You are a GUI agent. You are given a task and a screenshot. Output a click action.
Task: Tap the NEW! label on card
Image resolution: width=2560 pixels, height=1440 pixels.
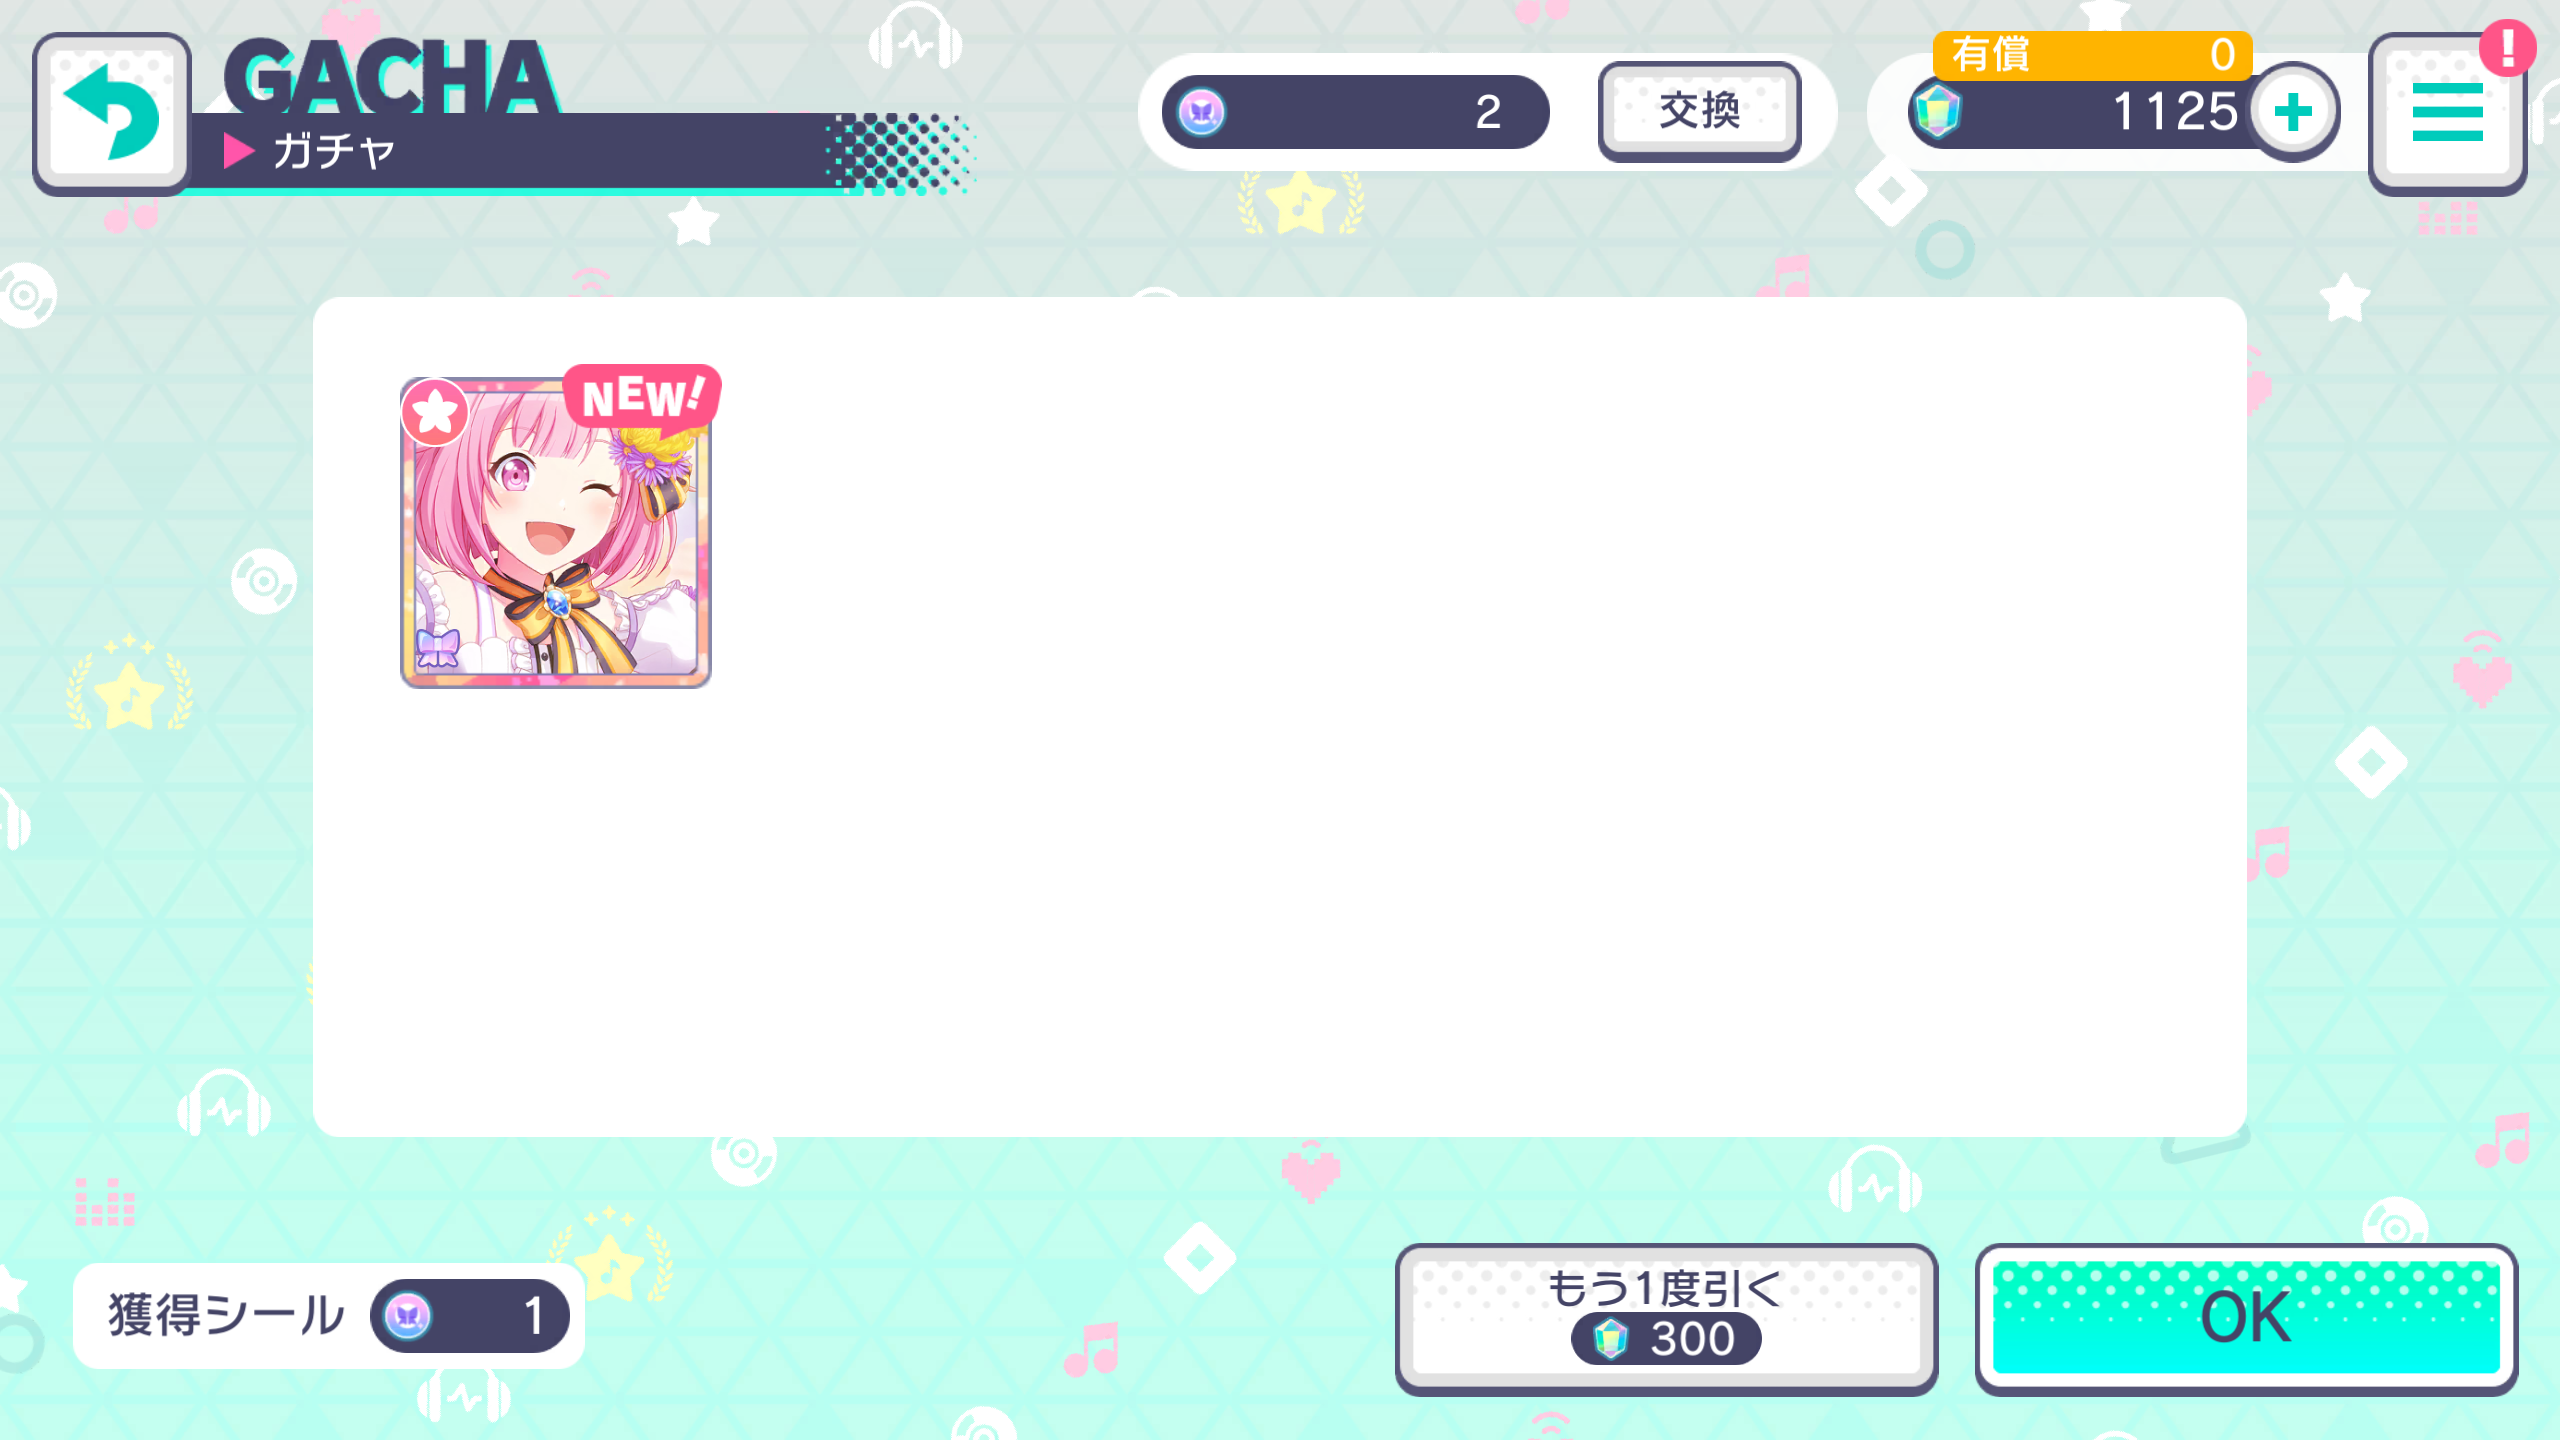[x=642, y=396]
